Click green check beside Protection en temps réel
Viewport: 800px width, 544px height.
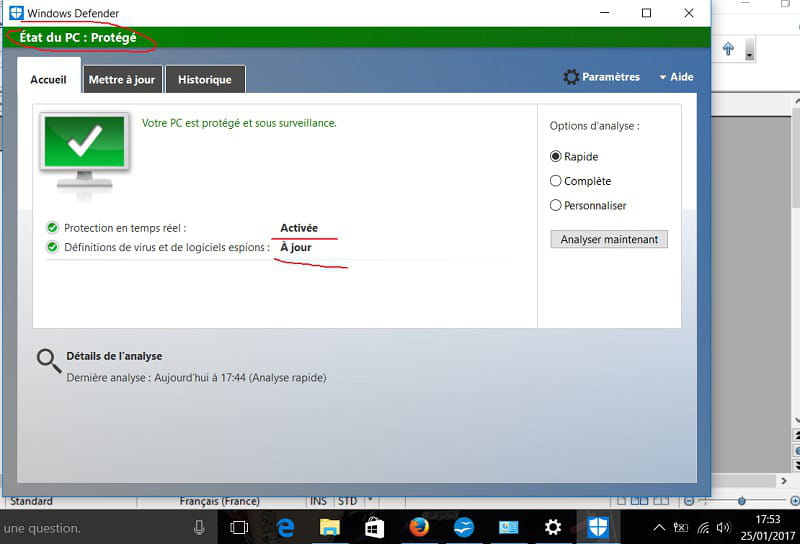pos(52,228)
